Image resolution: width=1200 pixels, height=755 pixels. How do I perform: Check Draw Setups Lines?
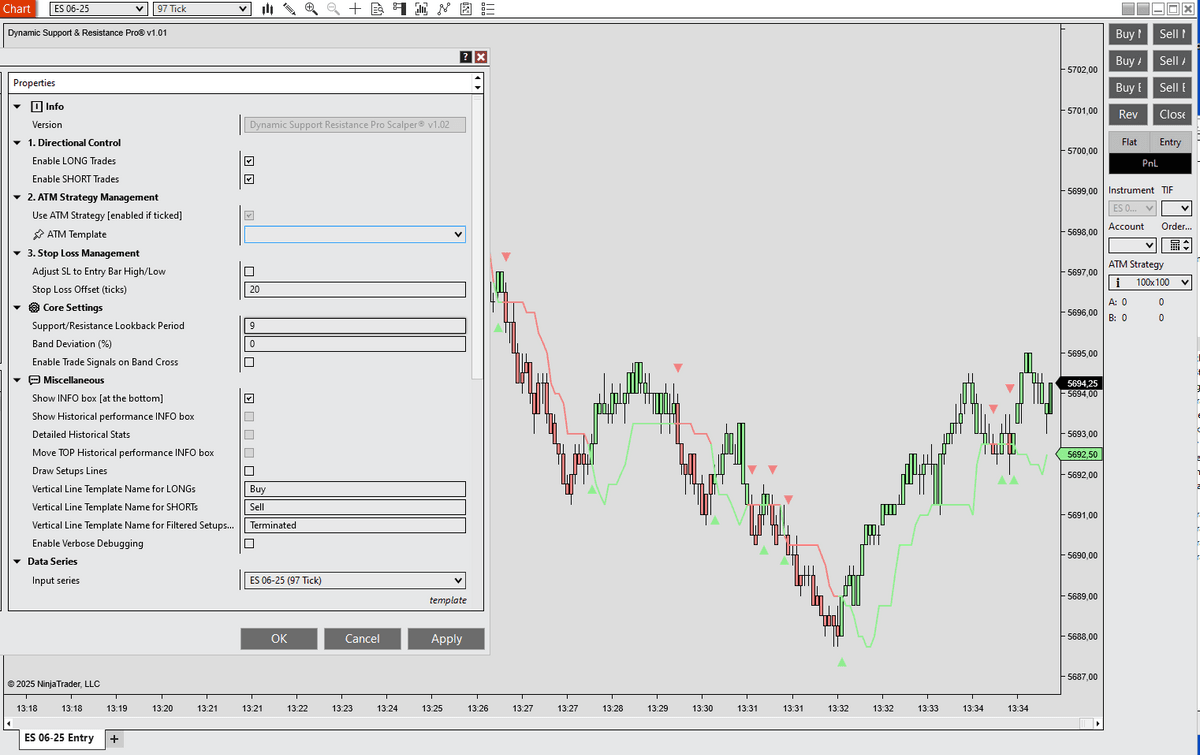249,471
